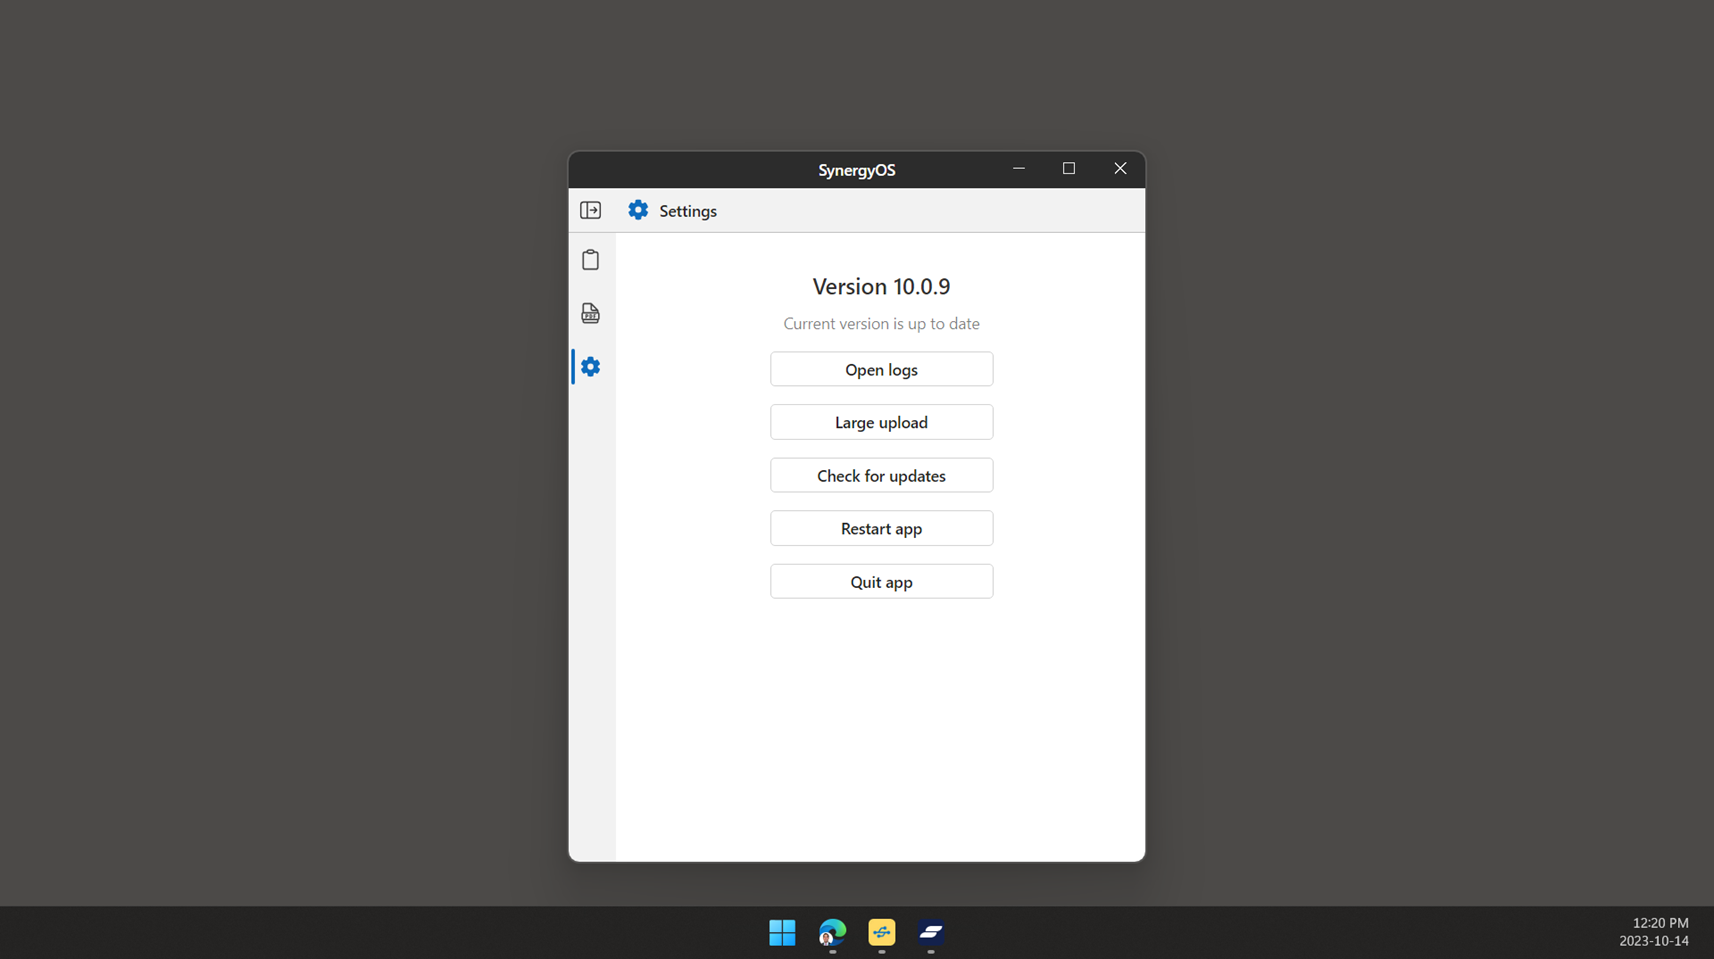Screen dimensions: 1714x959
Task: Select the Settings gear in sidebar
Action: [590, 367]
